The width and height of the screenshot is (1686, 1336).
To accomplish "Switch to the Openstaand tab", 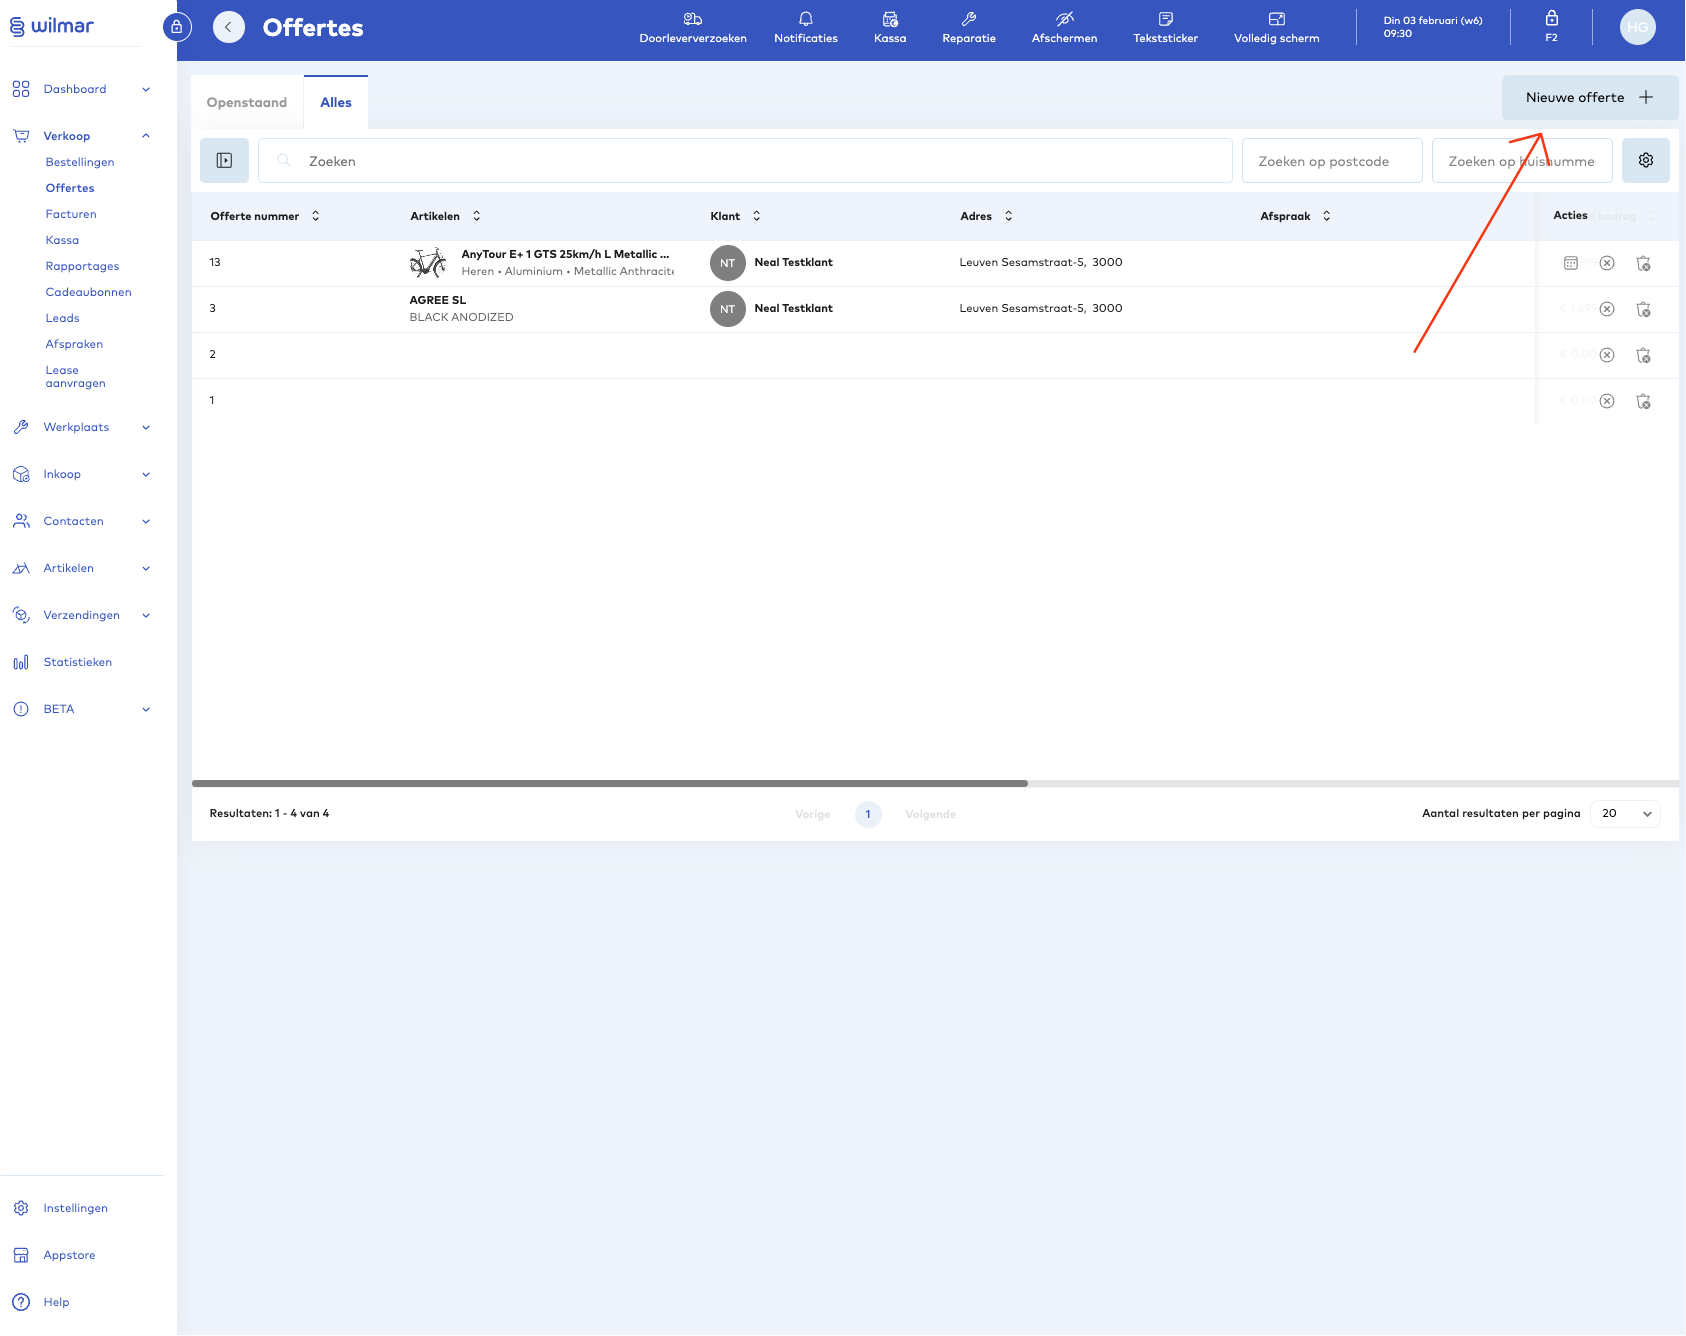I will tap(247, 103).
